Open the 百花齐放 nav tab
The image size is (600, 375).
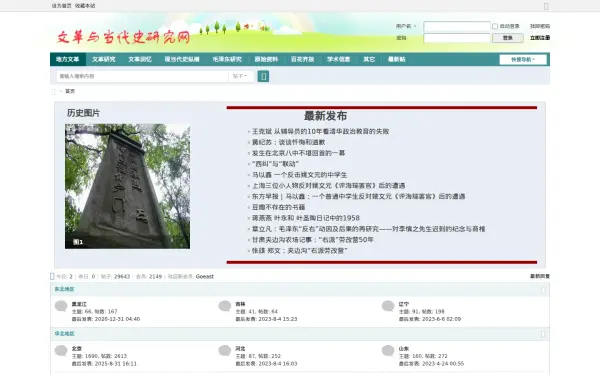tap(302, 59)
